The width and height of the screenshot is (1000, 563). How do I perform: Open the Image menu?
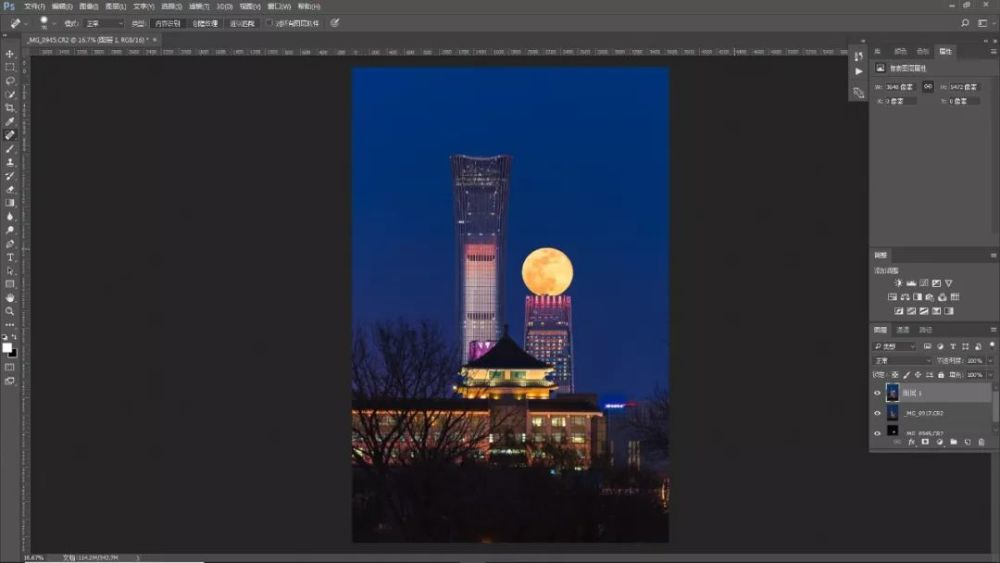pyautogui.click(x=89, y=6)
